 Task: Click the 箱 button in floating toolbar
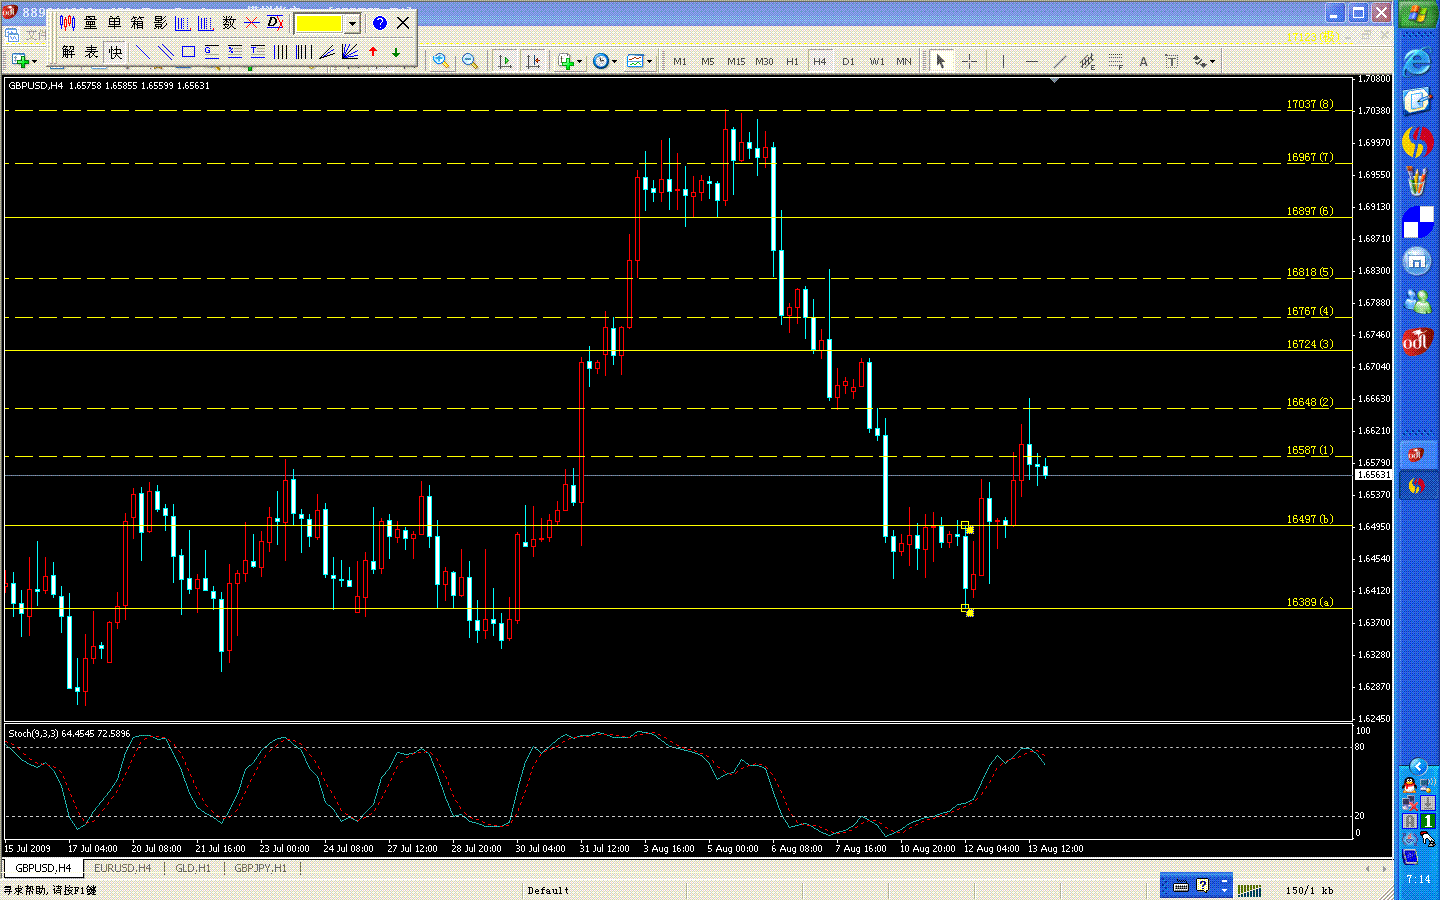click(x=137, y=23)
